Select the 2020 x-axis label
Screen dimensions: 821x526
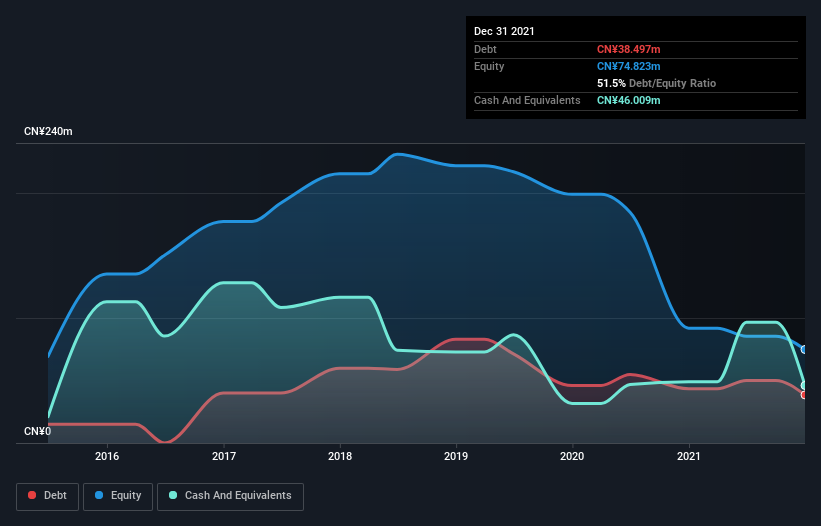(572, 456)
